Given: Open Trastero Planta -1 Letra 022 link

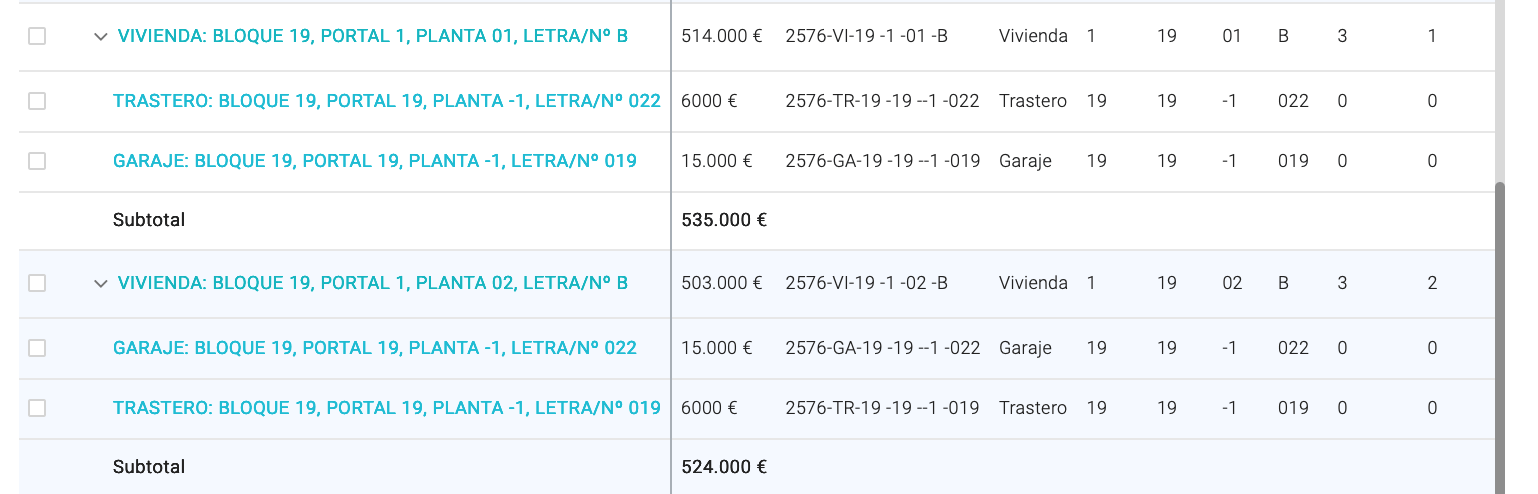Looking at the screenshot, I should (x=387, y=101).
